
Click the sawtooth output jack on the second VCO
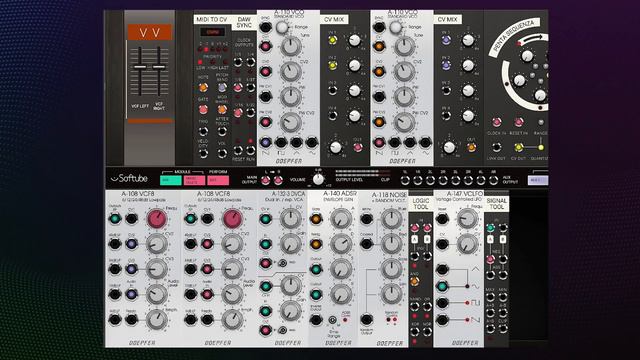click(x=379, y=142)
